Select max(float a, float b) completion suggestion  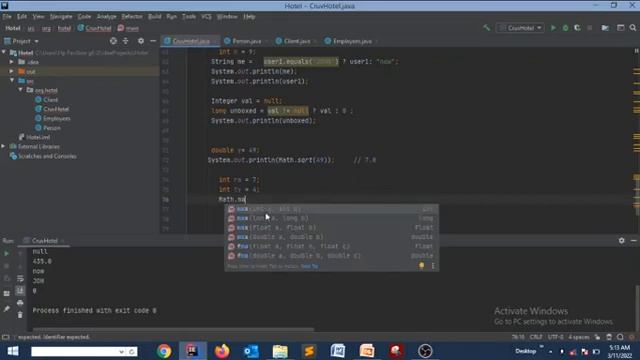click(331, 227)
